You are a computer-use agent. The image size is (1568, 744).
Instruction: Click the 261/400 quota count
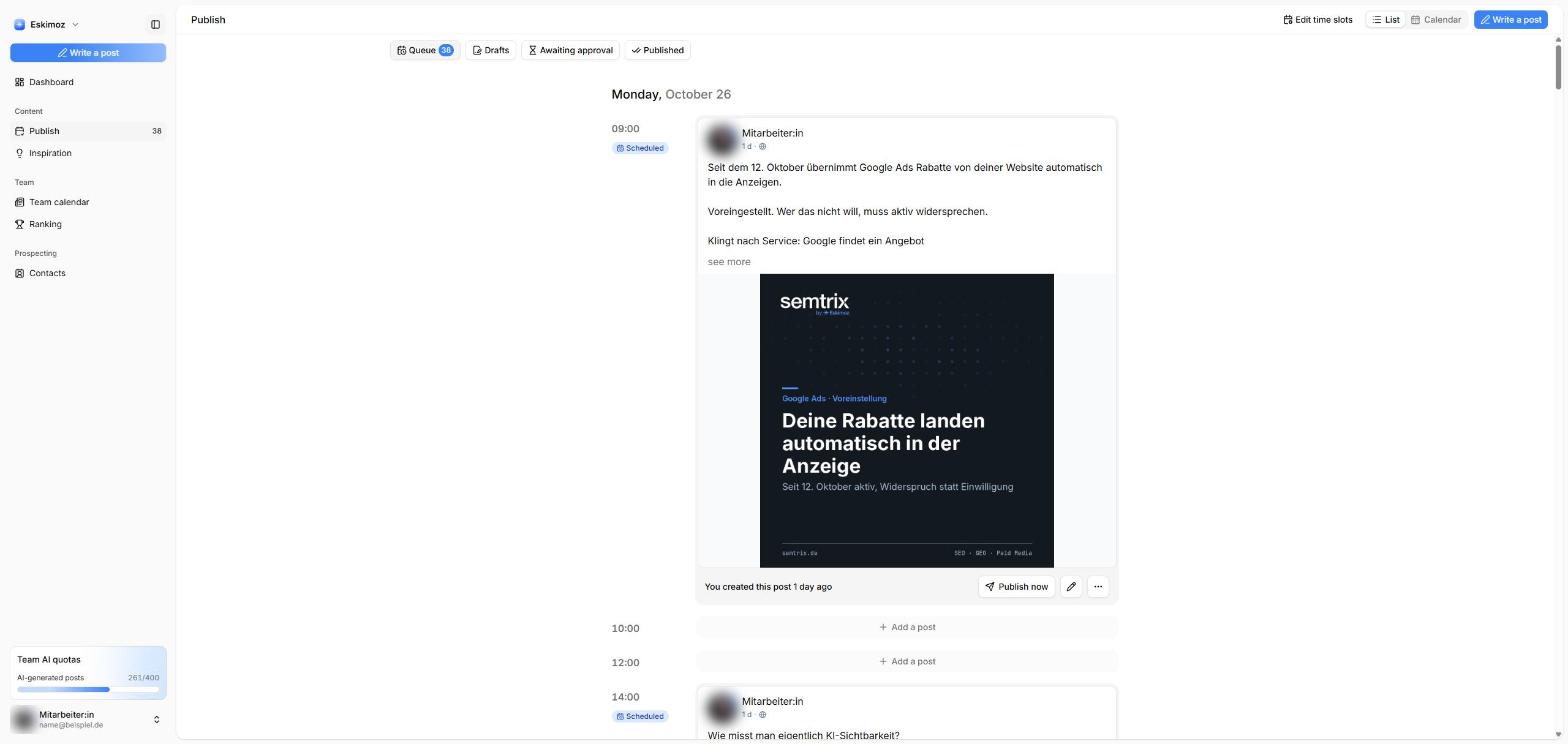(143, 678)
